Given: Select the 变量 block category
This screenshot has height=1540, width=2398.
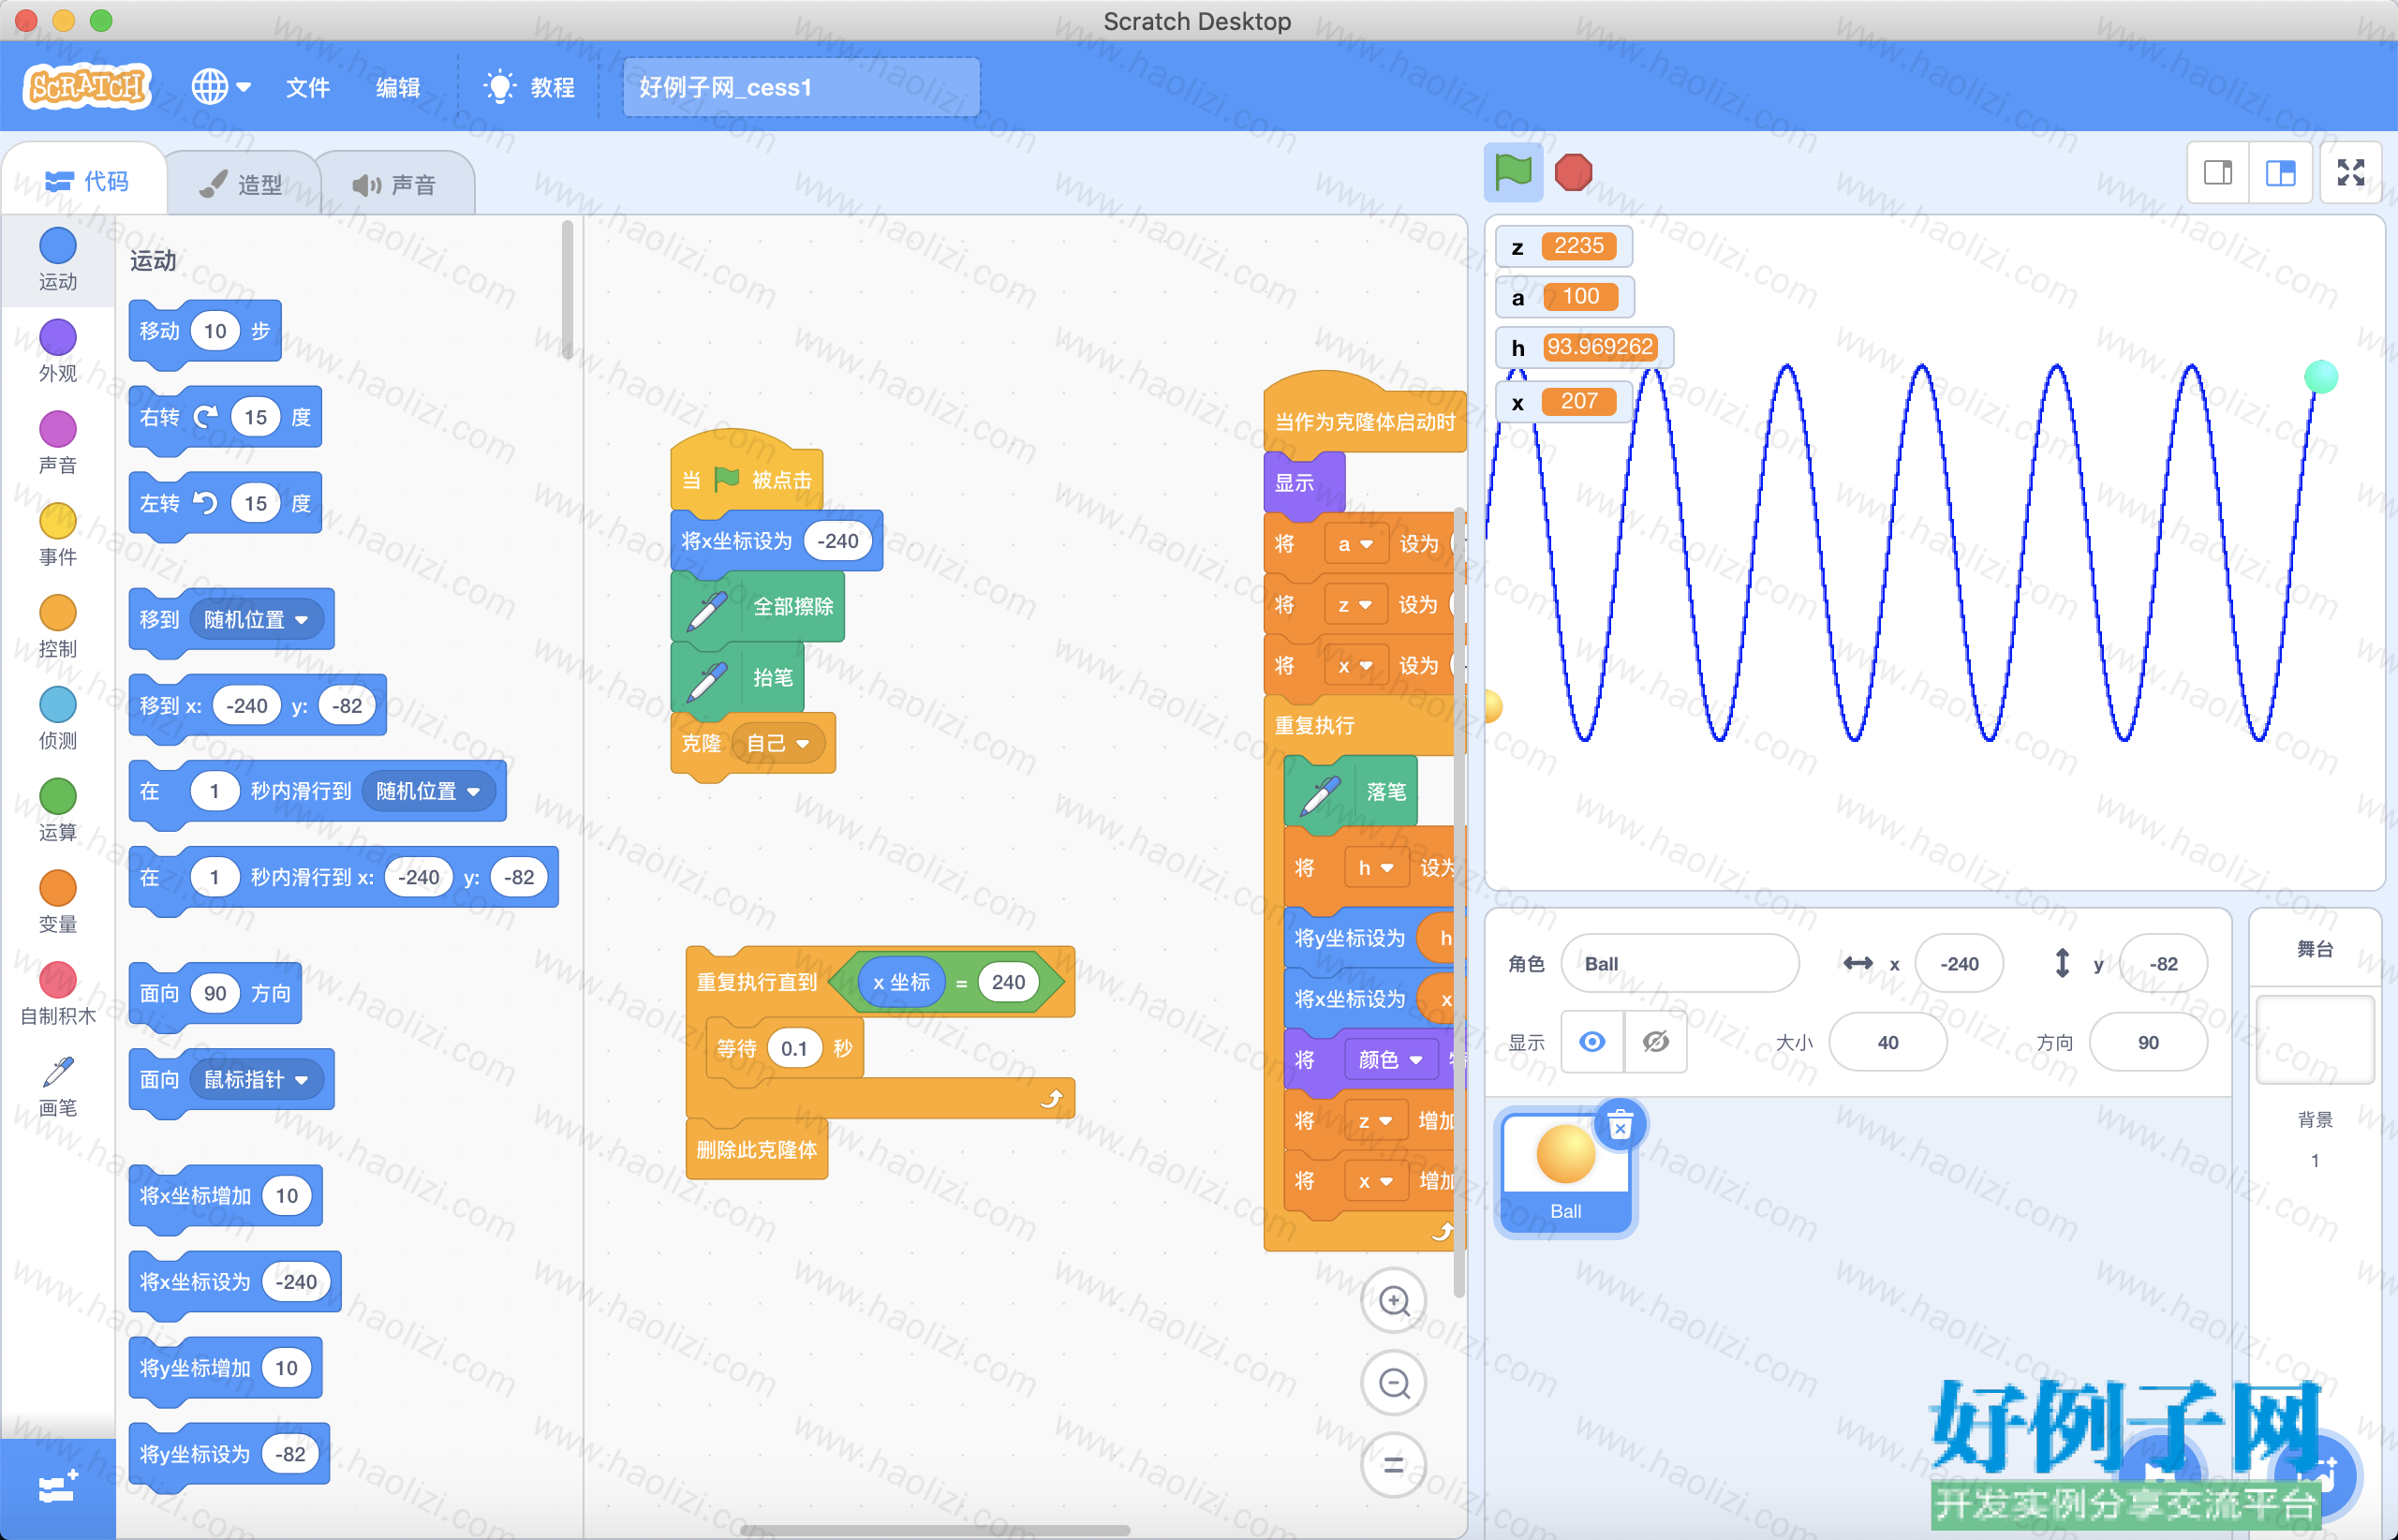Looking at the screenshot, I should tap(57, 903).
